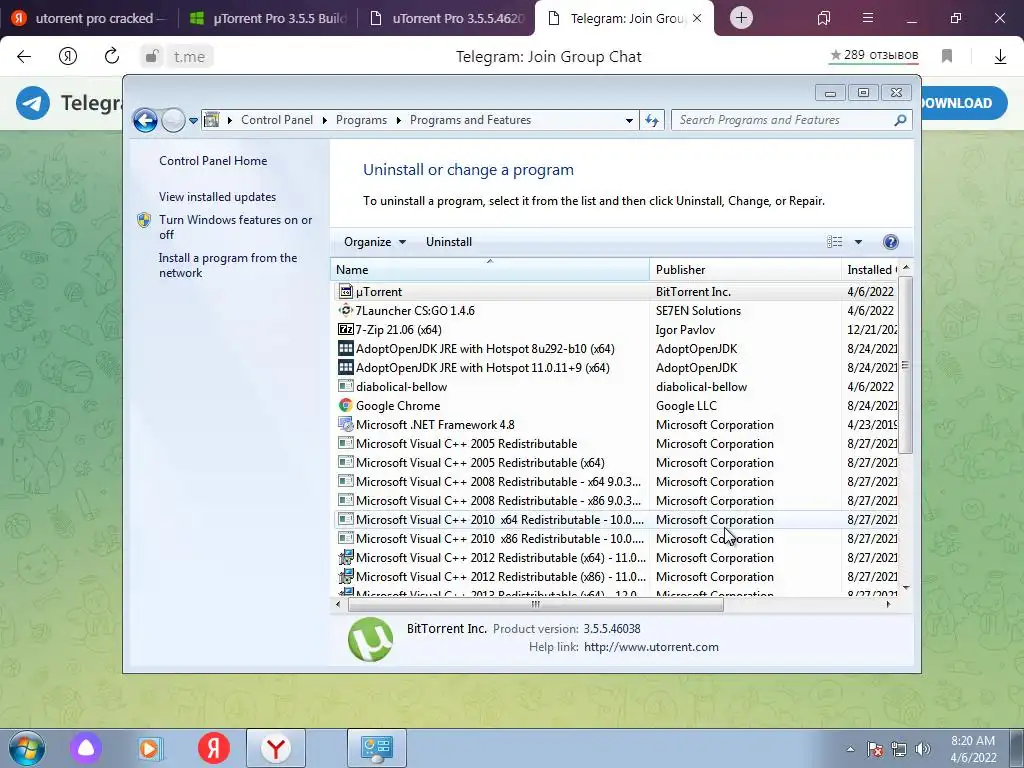Click the horizontal scroll right arrow
The width and height of the screenshot is (1024, 768).
[888, 605]
